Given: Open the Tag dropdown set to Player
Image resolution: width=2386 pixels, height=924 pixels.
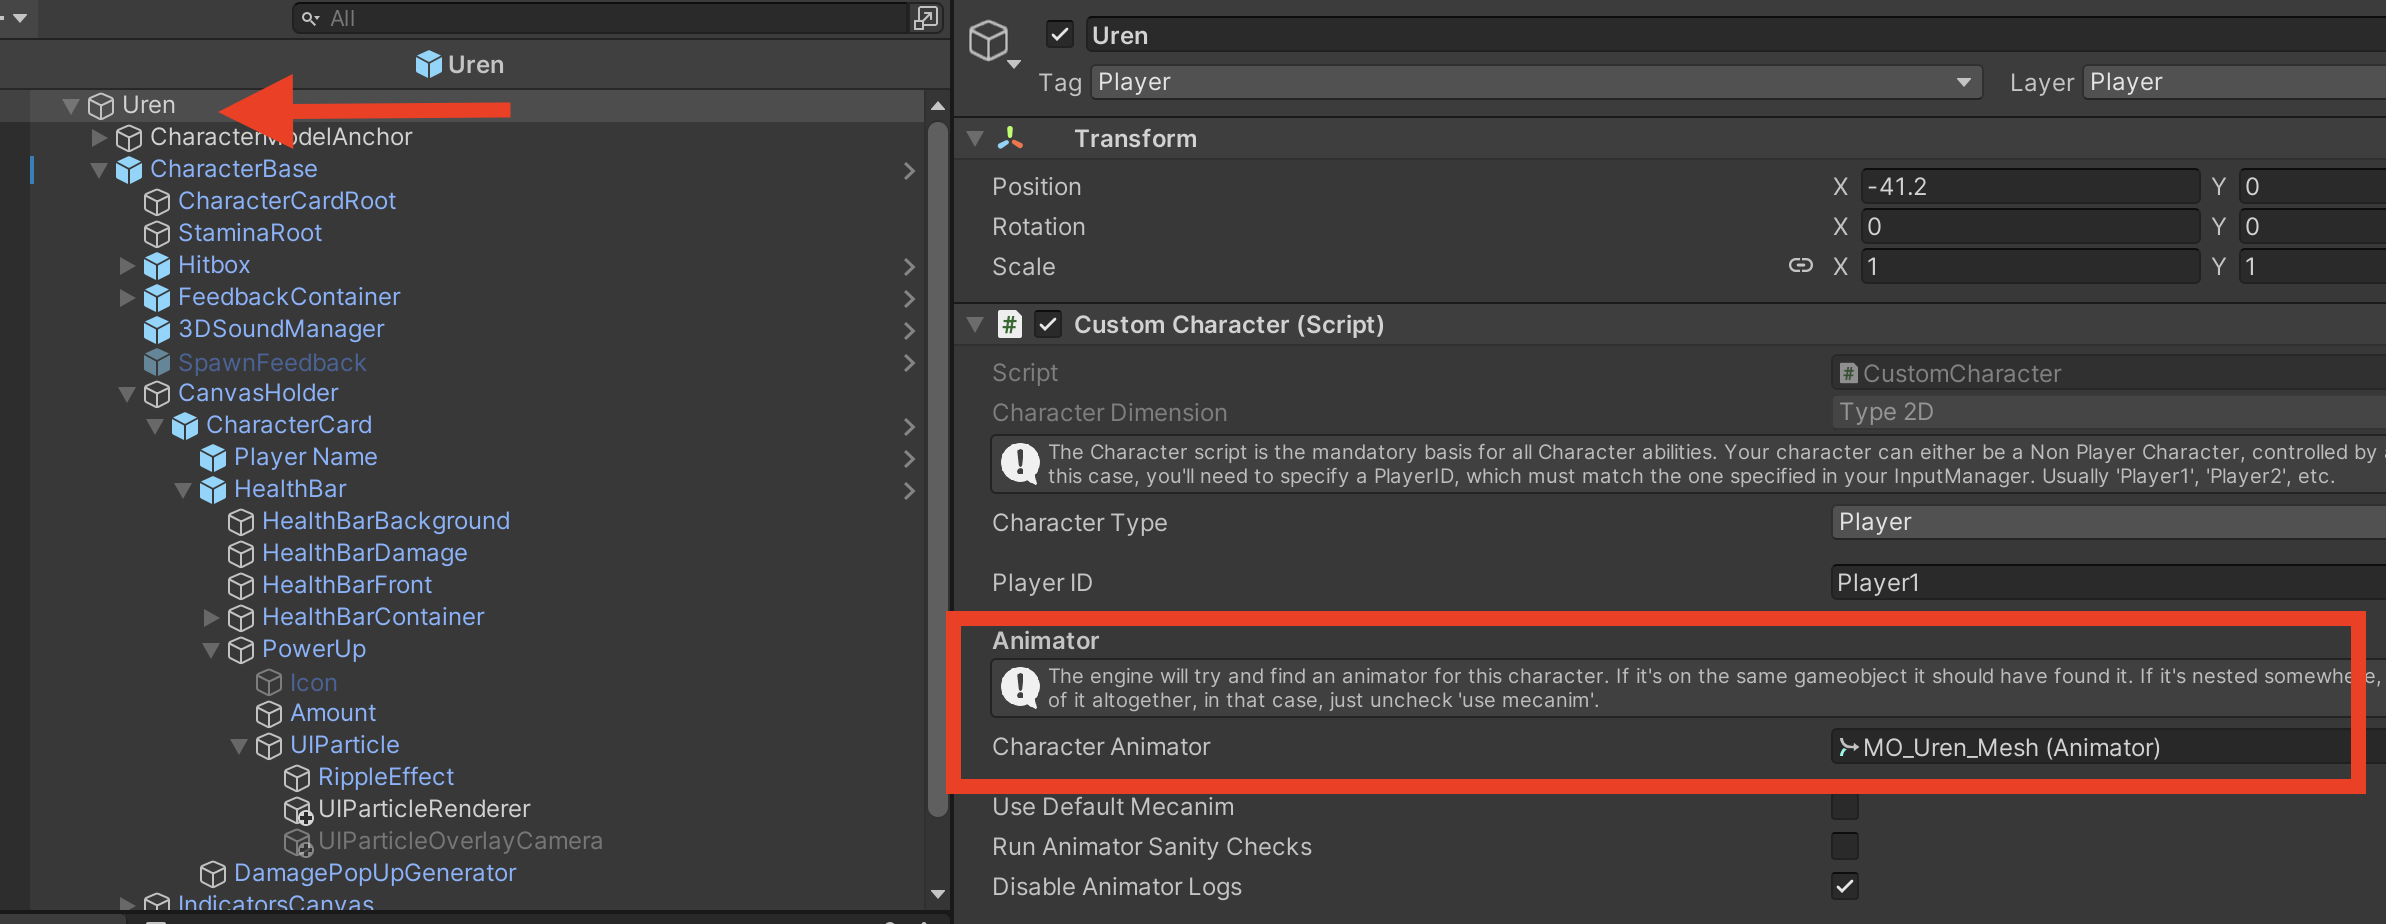Looking at the screenshot, I should point(1535,82).
